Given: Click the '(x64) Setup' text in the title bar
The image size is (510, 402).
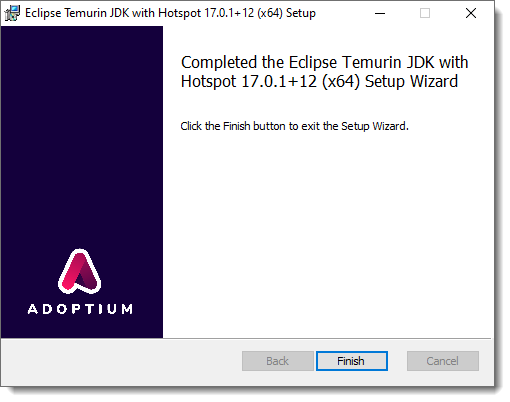Looking at the screenshot, I should coord(286,13).
